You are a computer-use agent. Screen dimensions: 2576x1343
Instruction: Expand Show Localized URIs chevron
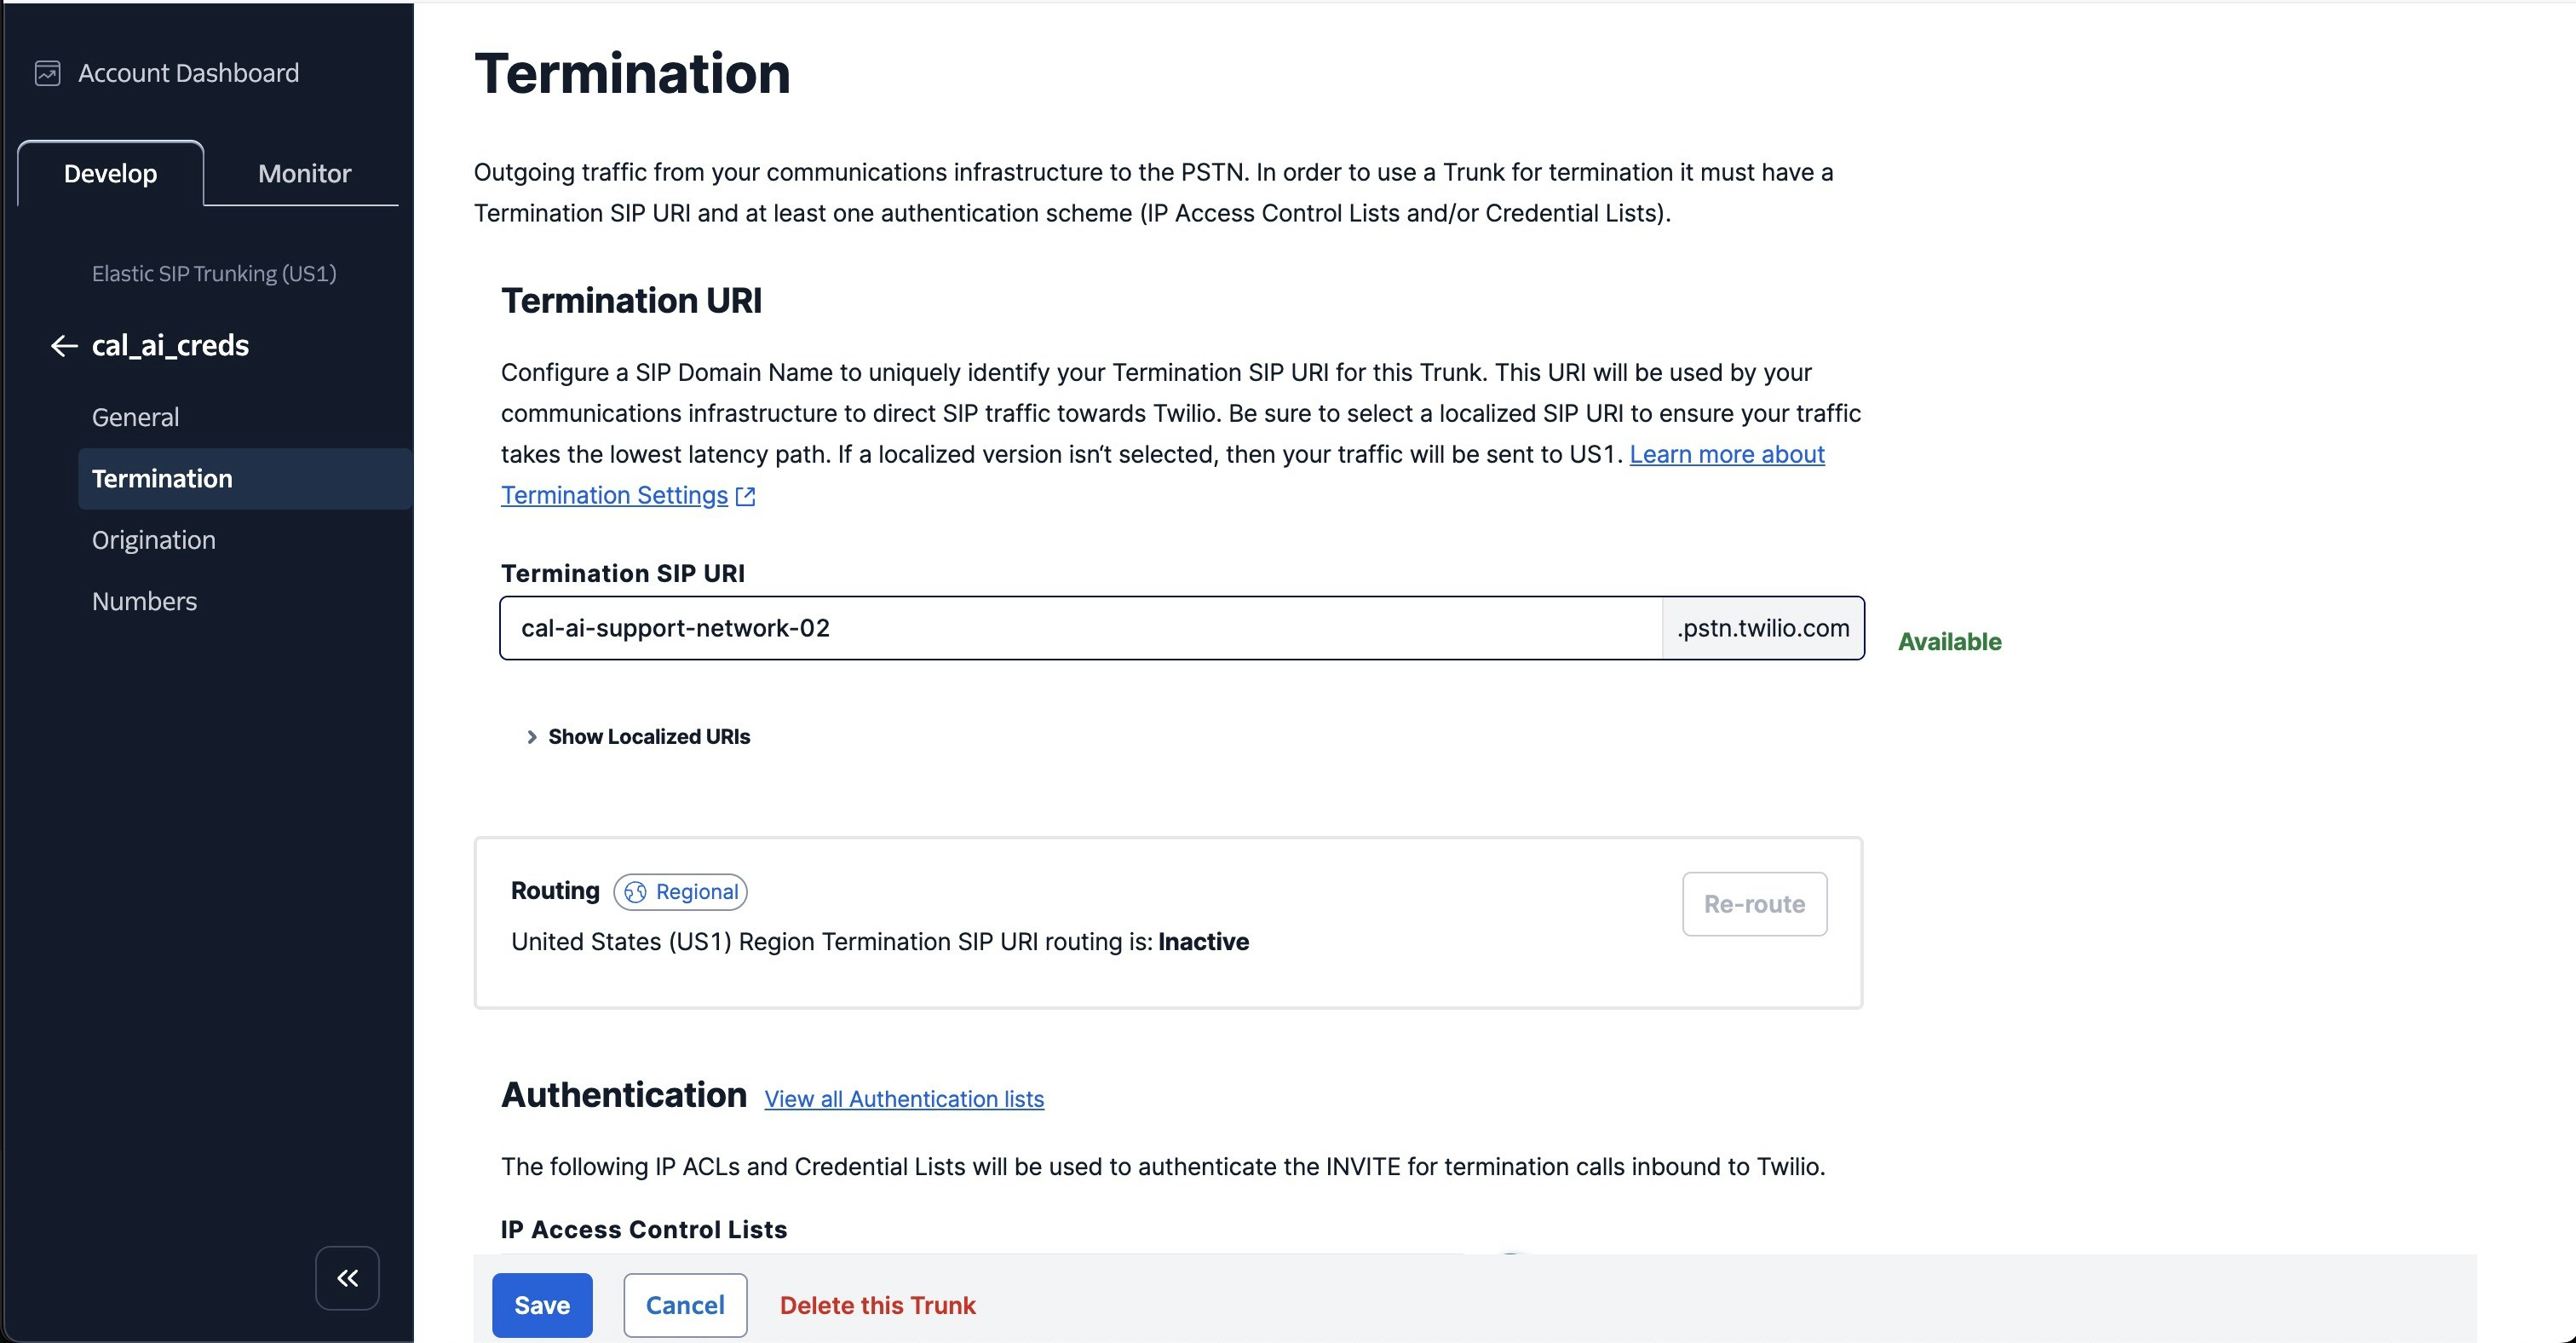click(x=532, y=737)
